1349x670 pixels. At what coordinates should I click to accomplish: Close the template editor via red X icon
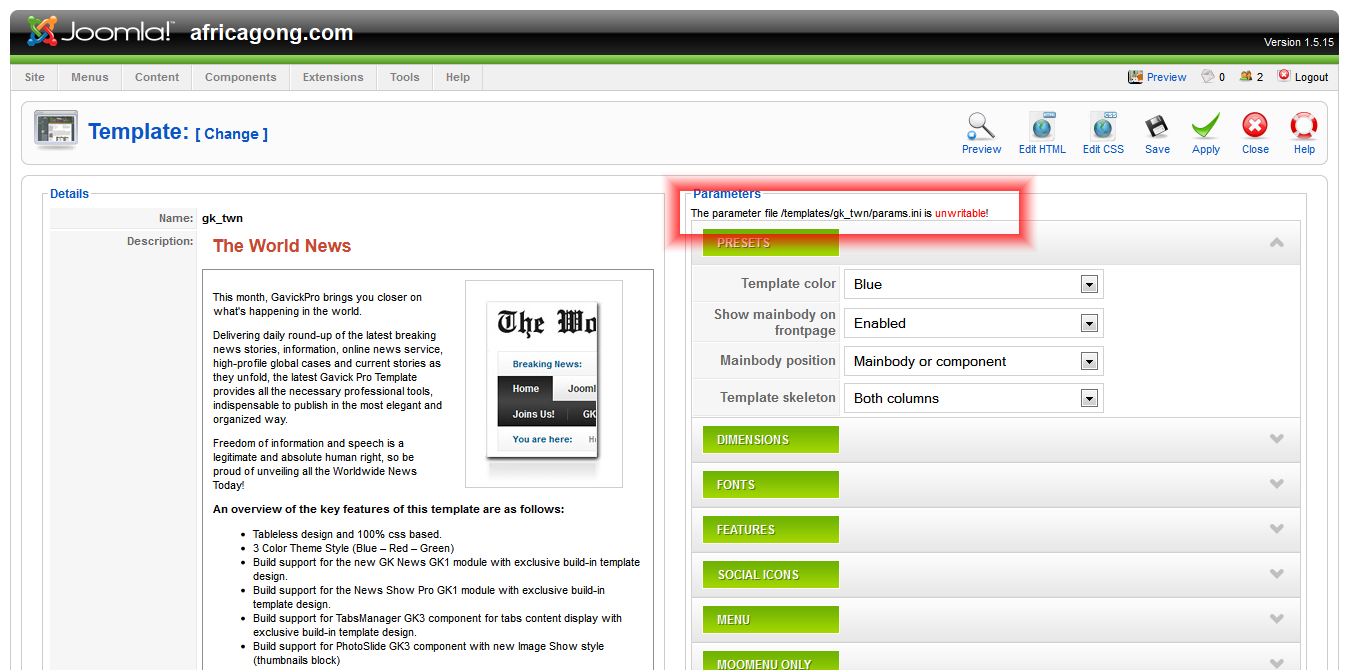pos(1255,126)
